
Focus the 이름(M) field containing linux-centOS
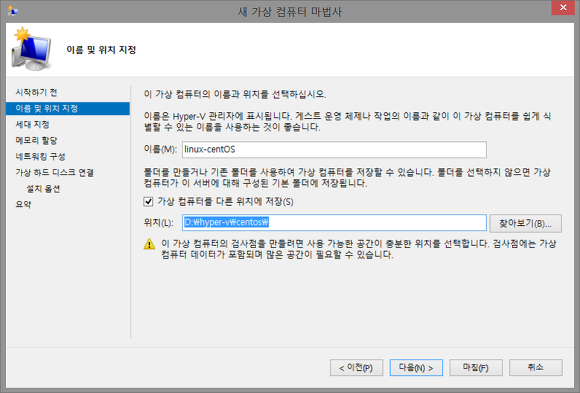tap(334, 150)
